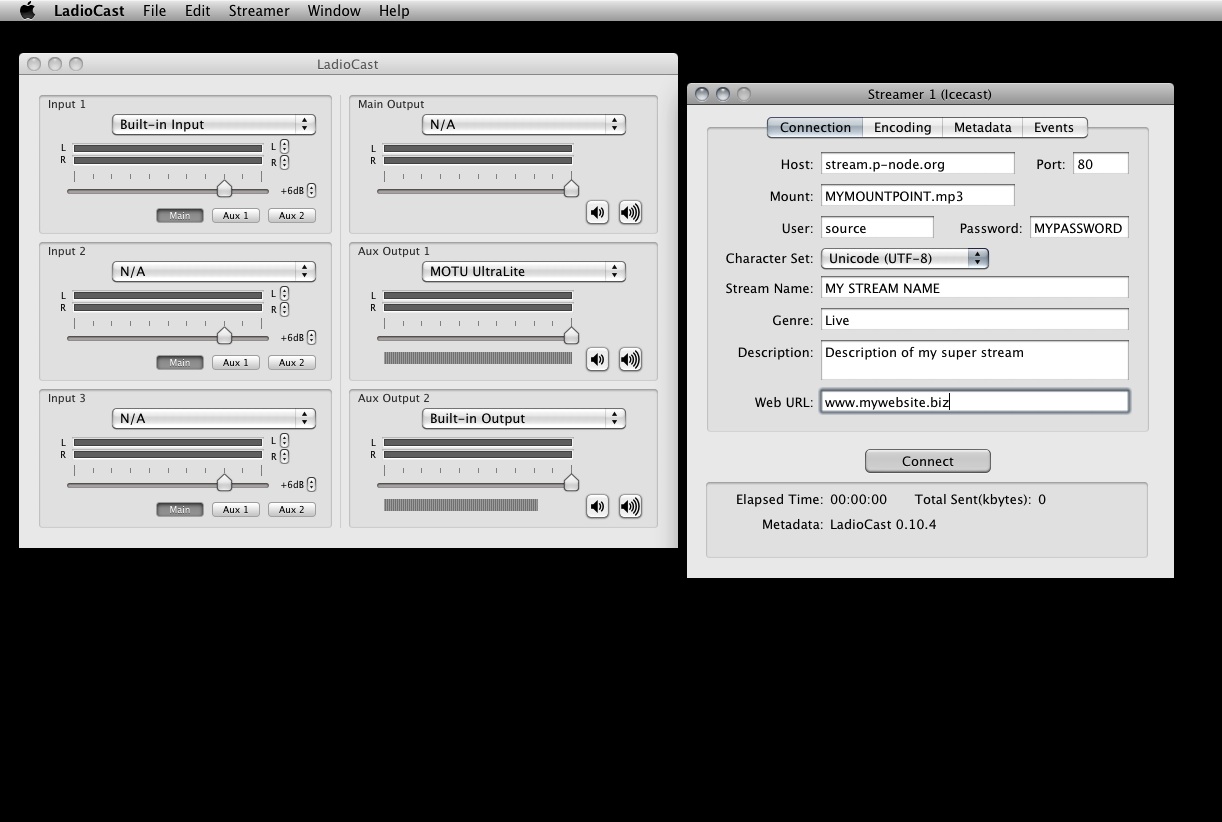1222x822 pixels.
Task: Open the Apple menu
Action: point(27,11)
